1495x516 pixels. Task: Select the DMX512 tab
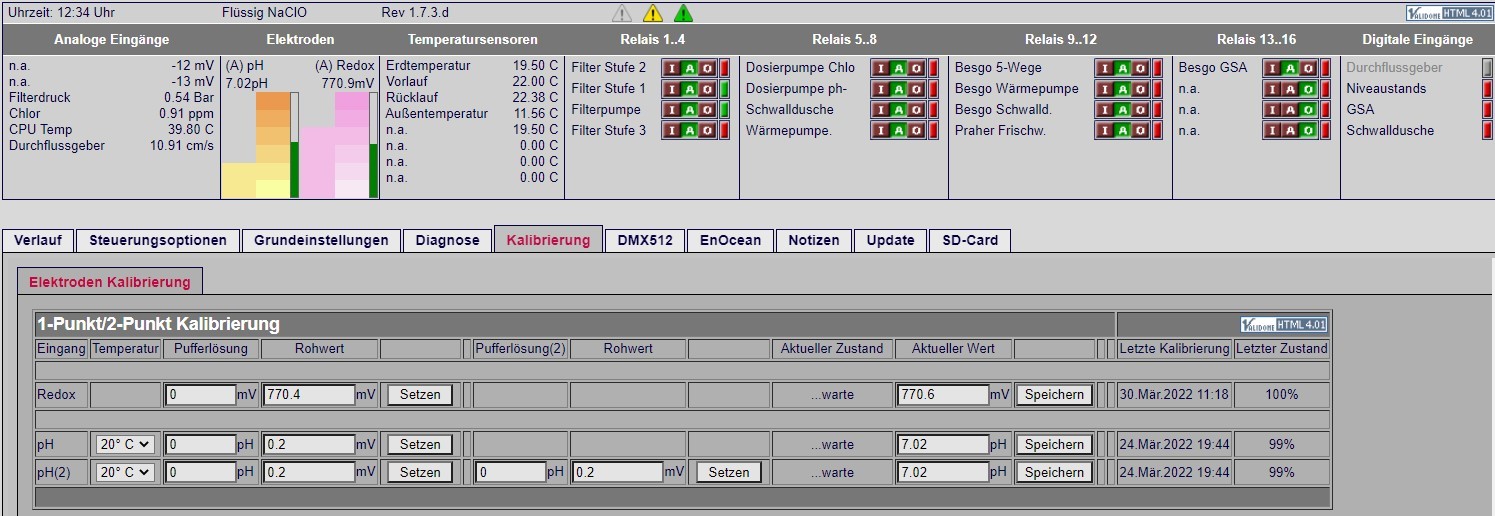point(645,240)
